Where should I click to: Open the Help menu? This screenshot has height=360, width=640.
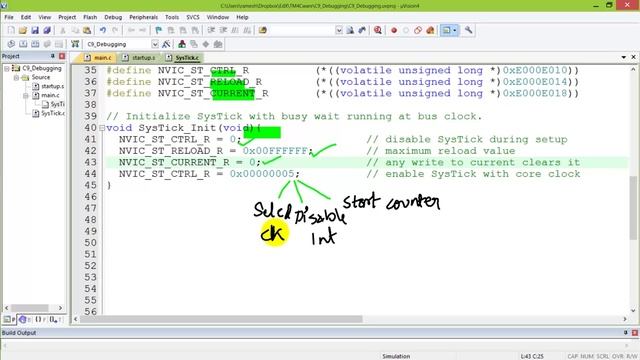[x=242, y=17]
